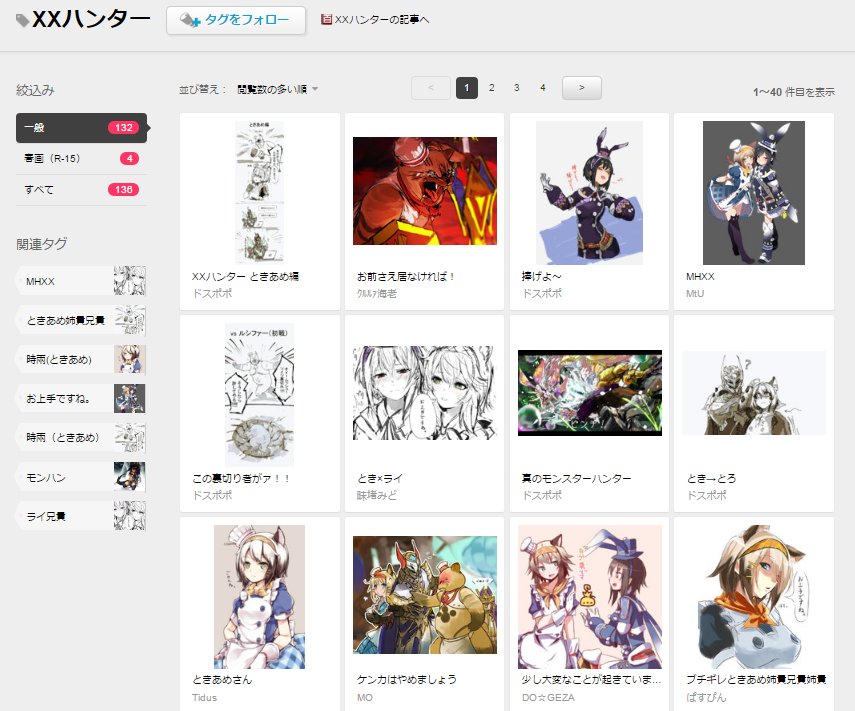The width and height of the screenshot is (855, 711).
Task: Open author MO profile
Action: [365, 697]
